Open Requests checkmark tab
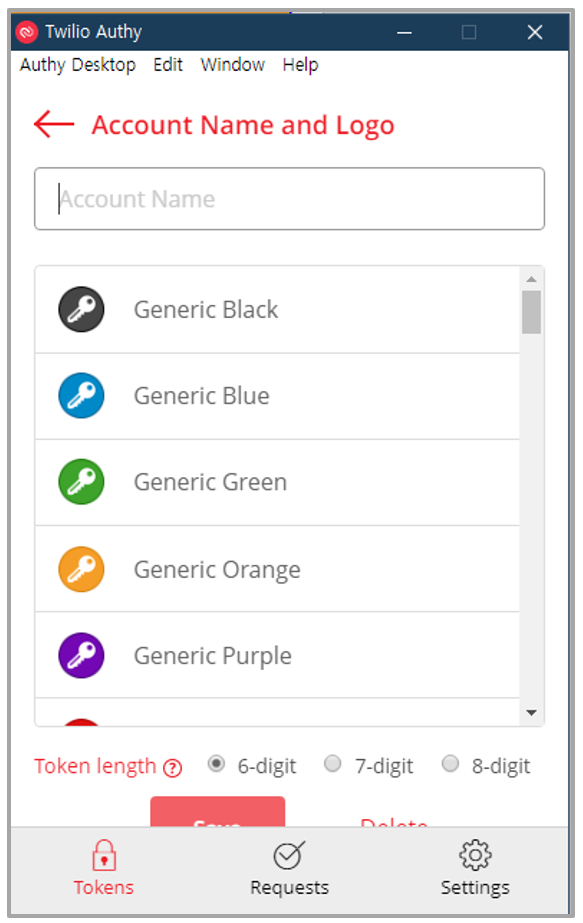The width and height of the screenshot is (583, 923). coord(289,855)
